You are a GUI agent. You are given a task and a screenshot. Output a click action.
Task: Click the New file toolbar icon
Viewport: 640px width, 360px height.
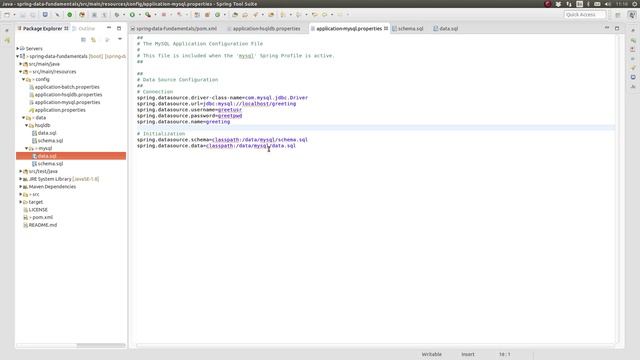(7, 15)
